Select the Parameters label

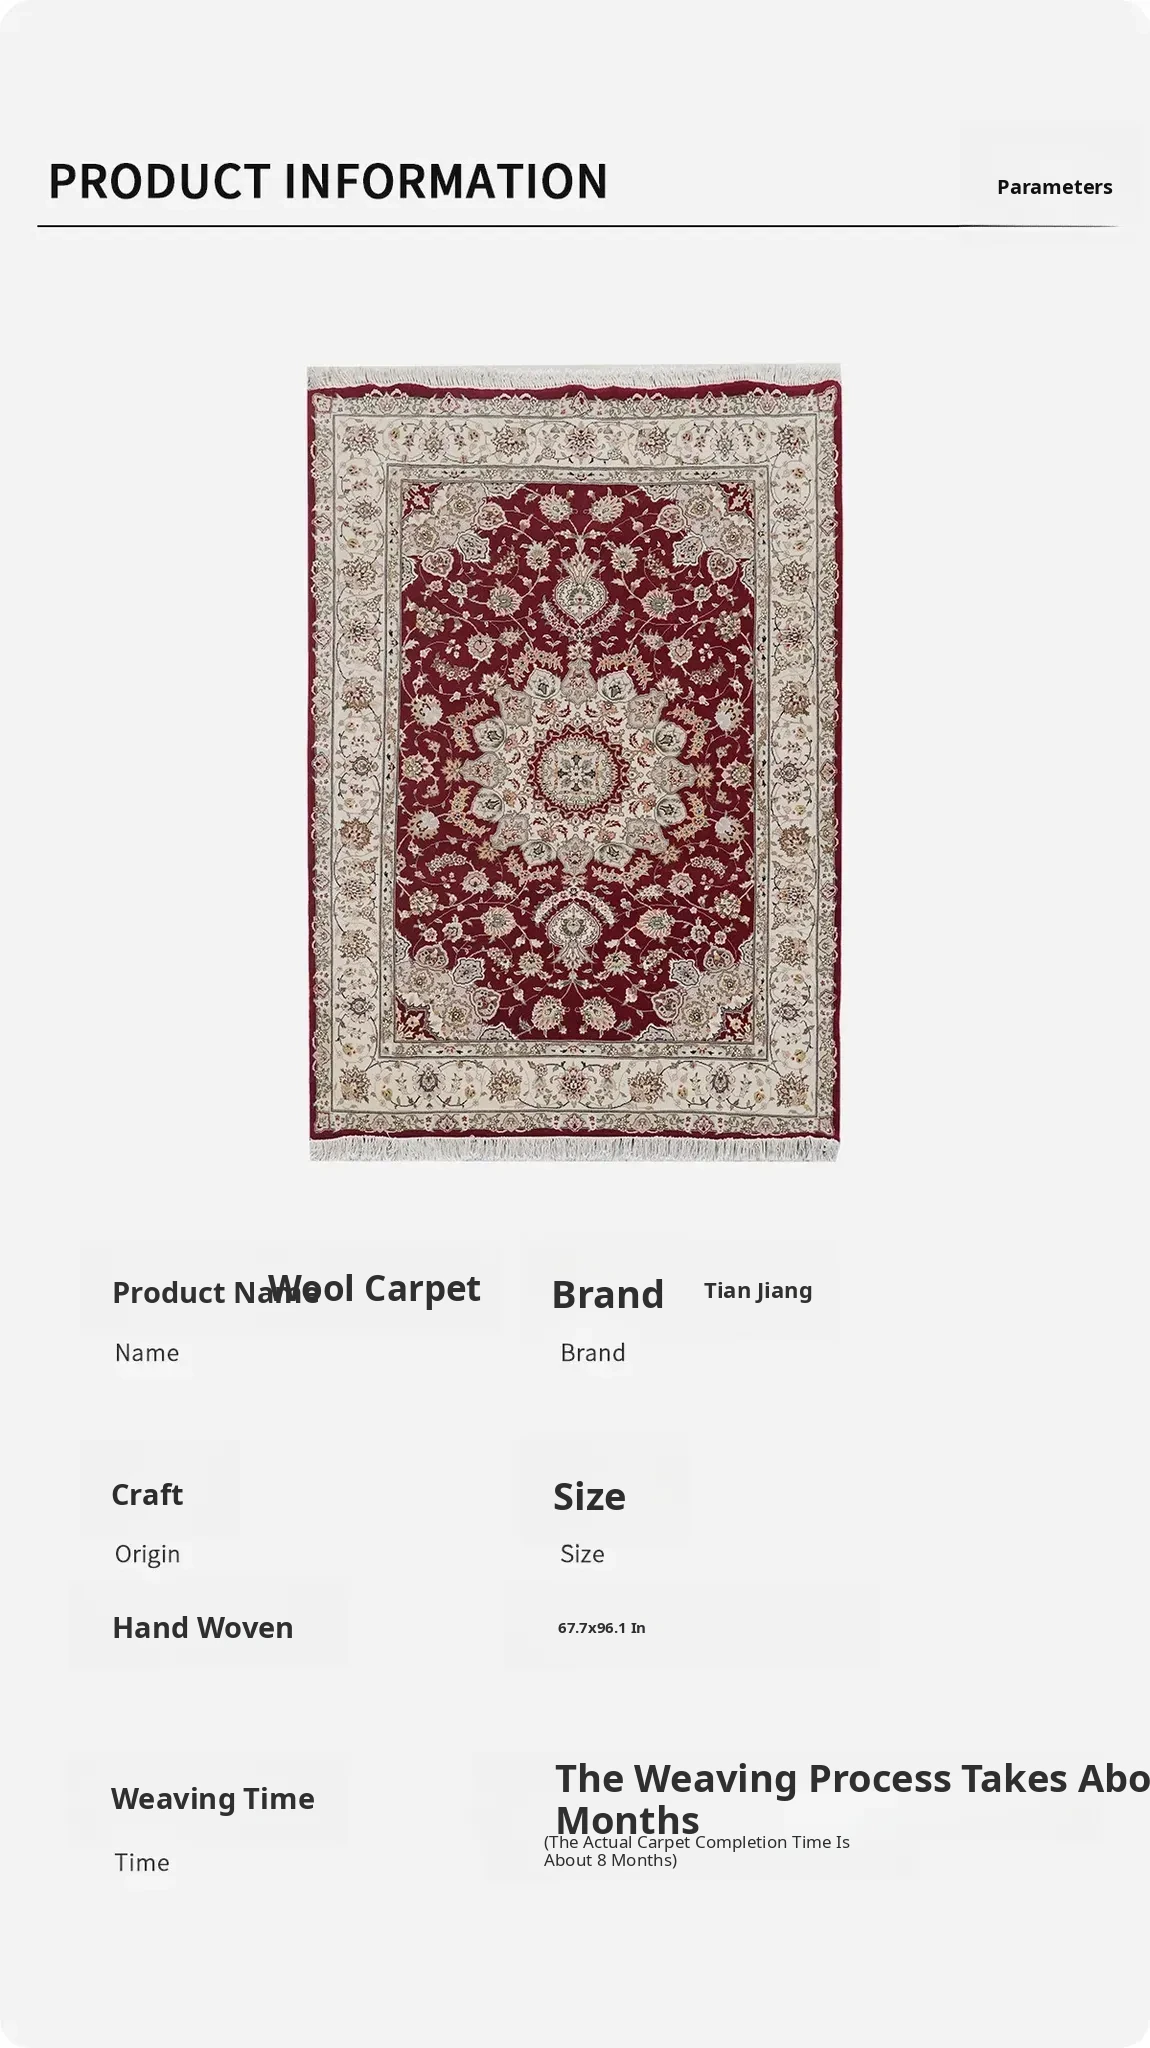pos(1054,187)
